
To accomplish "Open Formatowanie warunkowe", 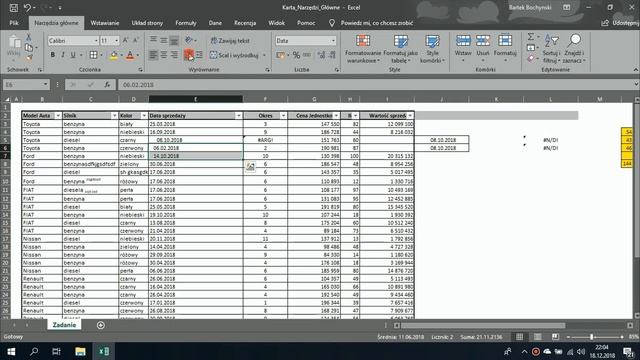I will (x=362, y=49).
